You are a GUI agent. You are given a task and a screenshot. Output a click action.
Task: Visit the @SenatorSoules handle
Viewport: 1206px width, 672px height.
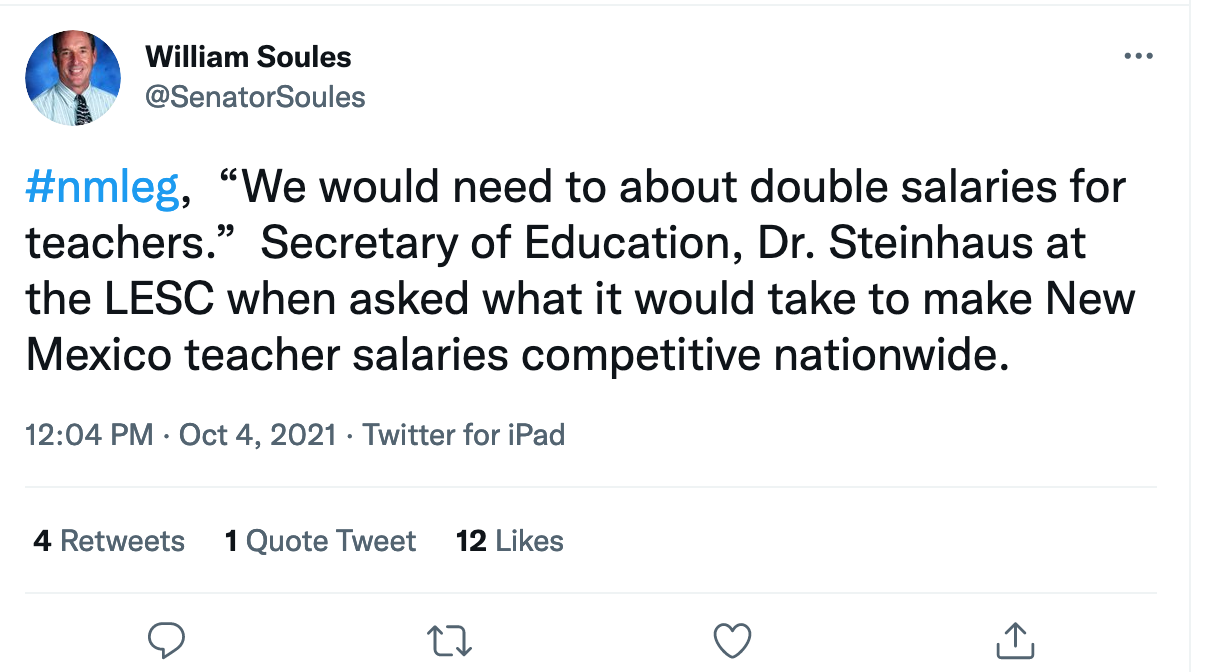pos(255,97)
